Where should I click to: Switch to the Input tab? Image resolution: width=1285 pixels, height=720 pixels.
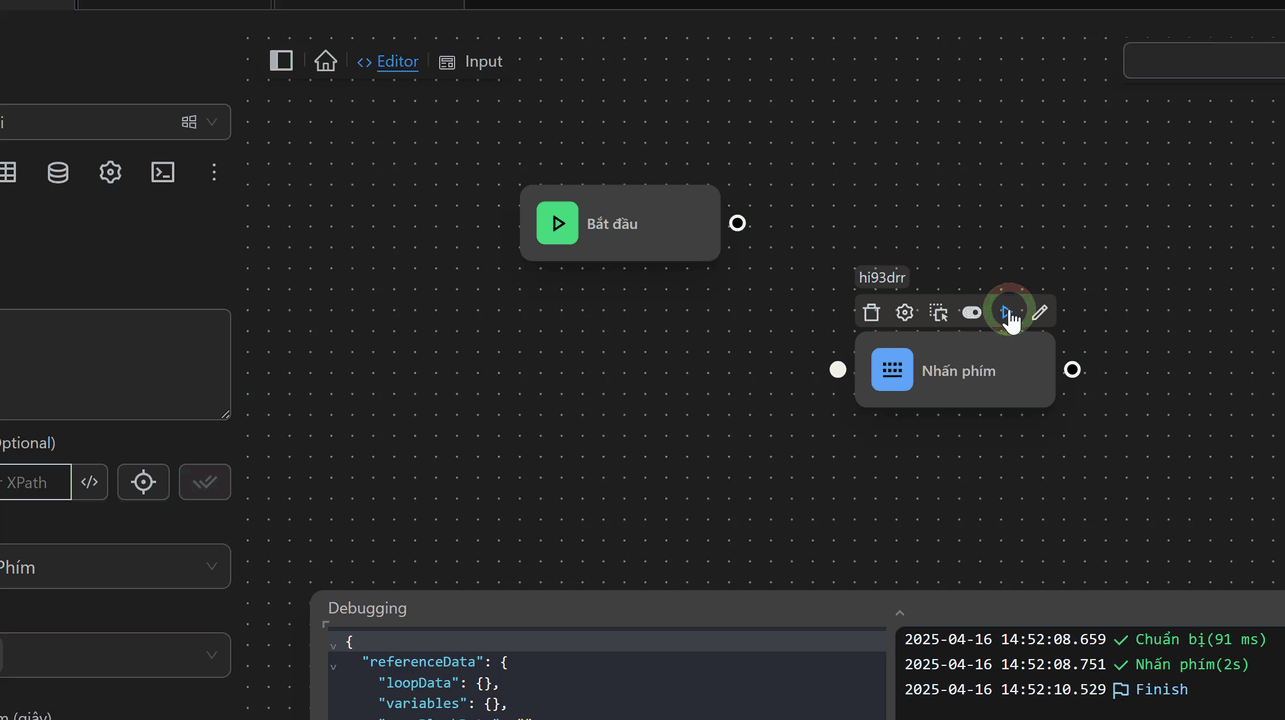(483, 62)
